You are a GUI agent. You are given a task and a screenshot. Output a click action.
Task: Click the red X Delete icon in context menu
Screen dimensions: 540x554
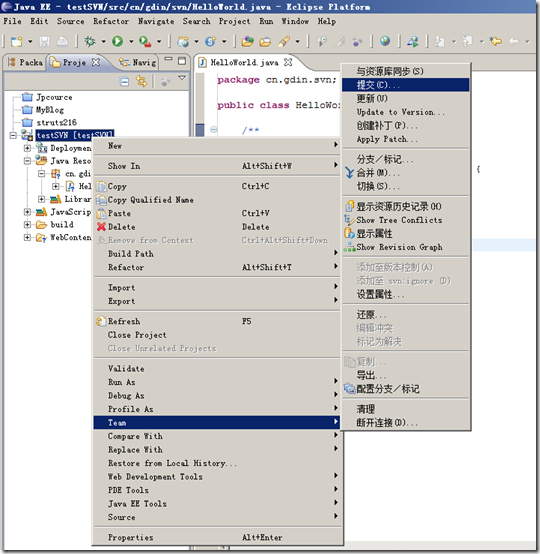coord(101,227)
